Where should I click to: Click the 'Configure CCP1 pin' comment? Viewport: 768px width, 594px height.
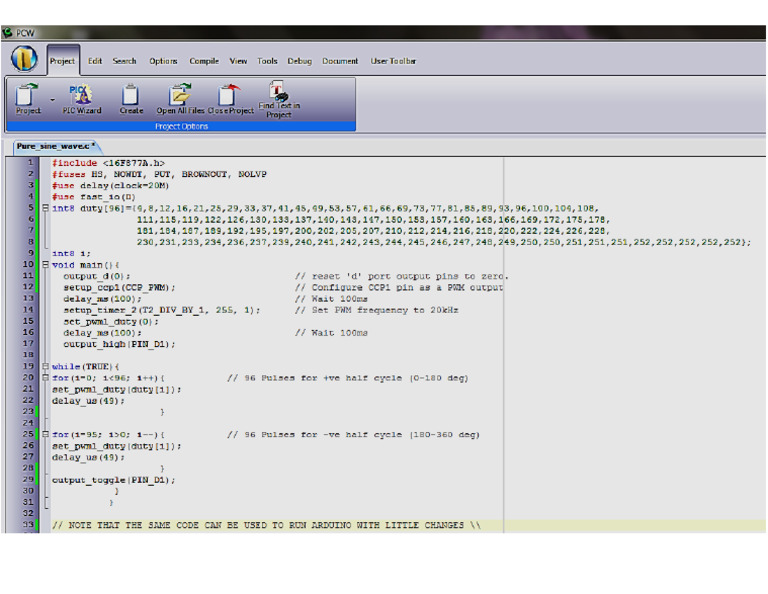point(399,287)
